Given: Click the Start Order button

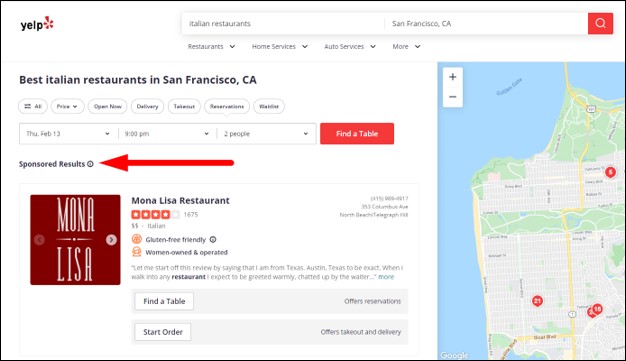Looking at the screenshot, I should [x=163, y=332].
